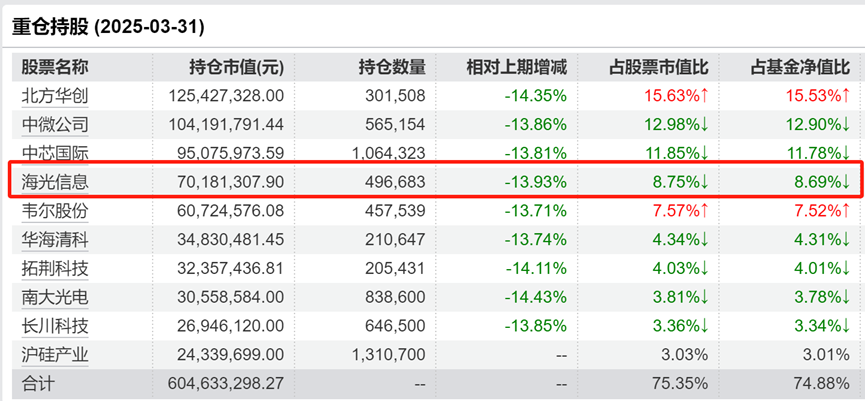Image resolution: width=865 pixels, height=401 pixels.
Task: Click the 重仓持股 (2025-03-31) title
Action: 108,28
